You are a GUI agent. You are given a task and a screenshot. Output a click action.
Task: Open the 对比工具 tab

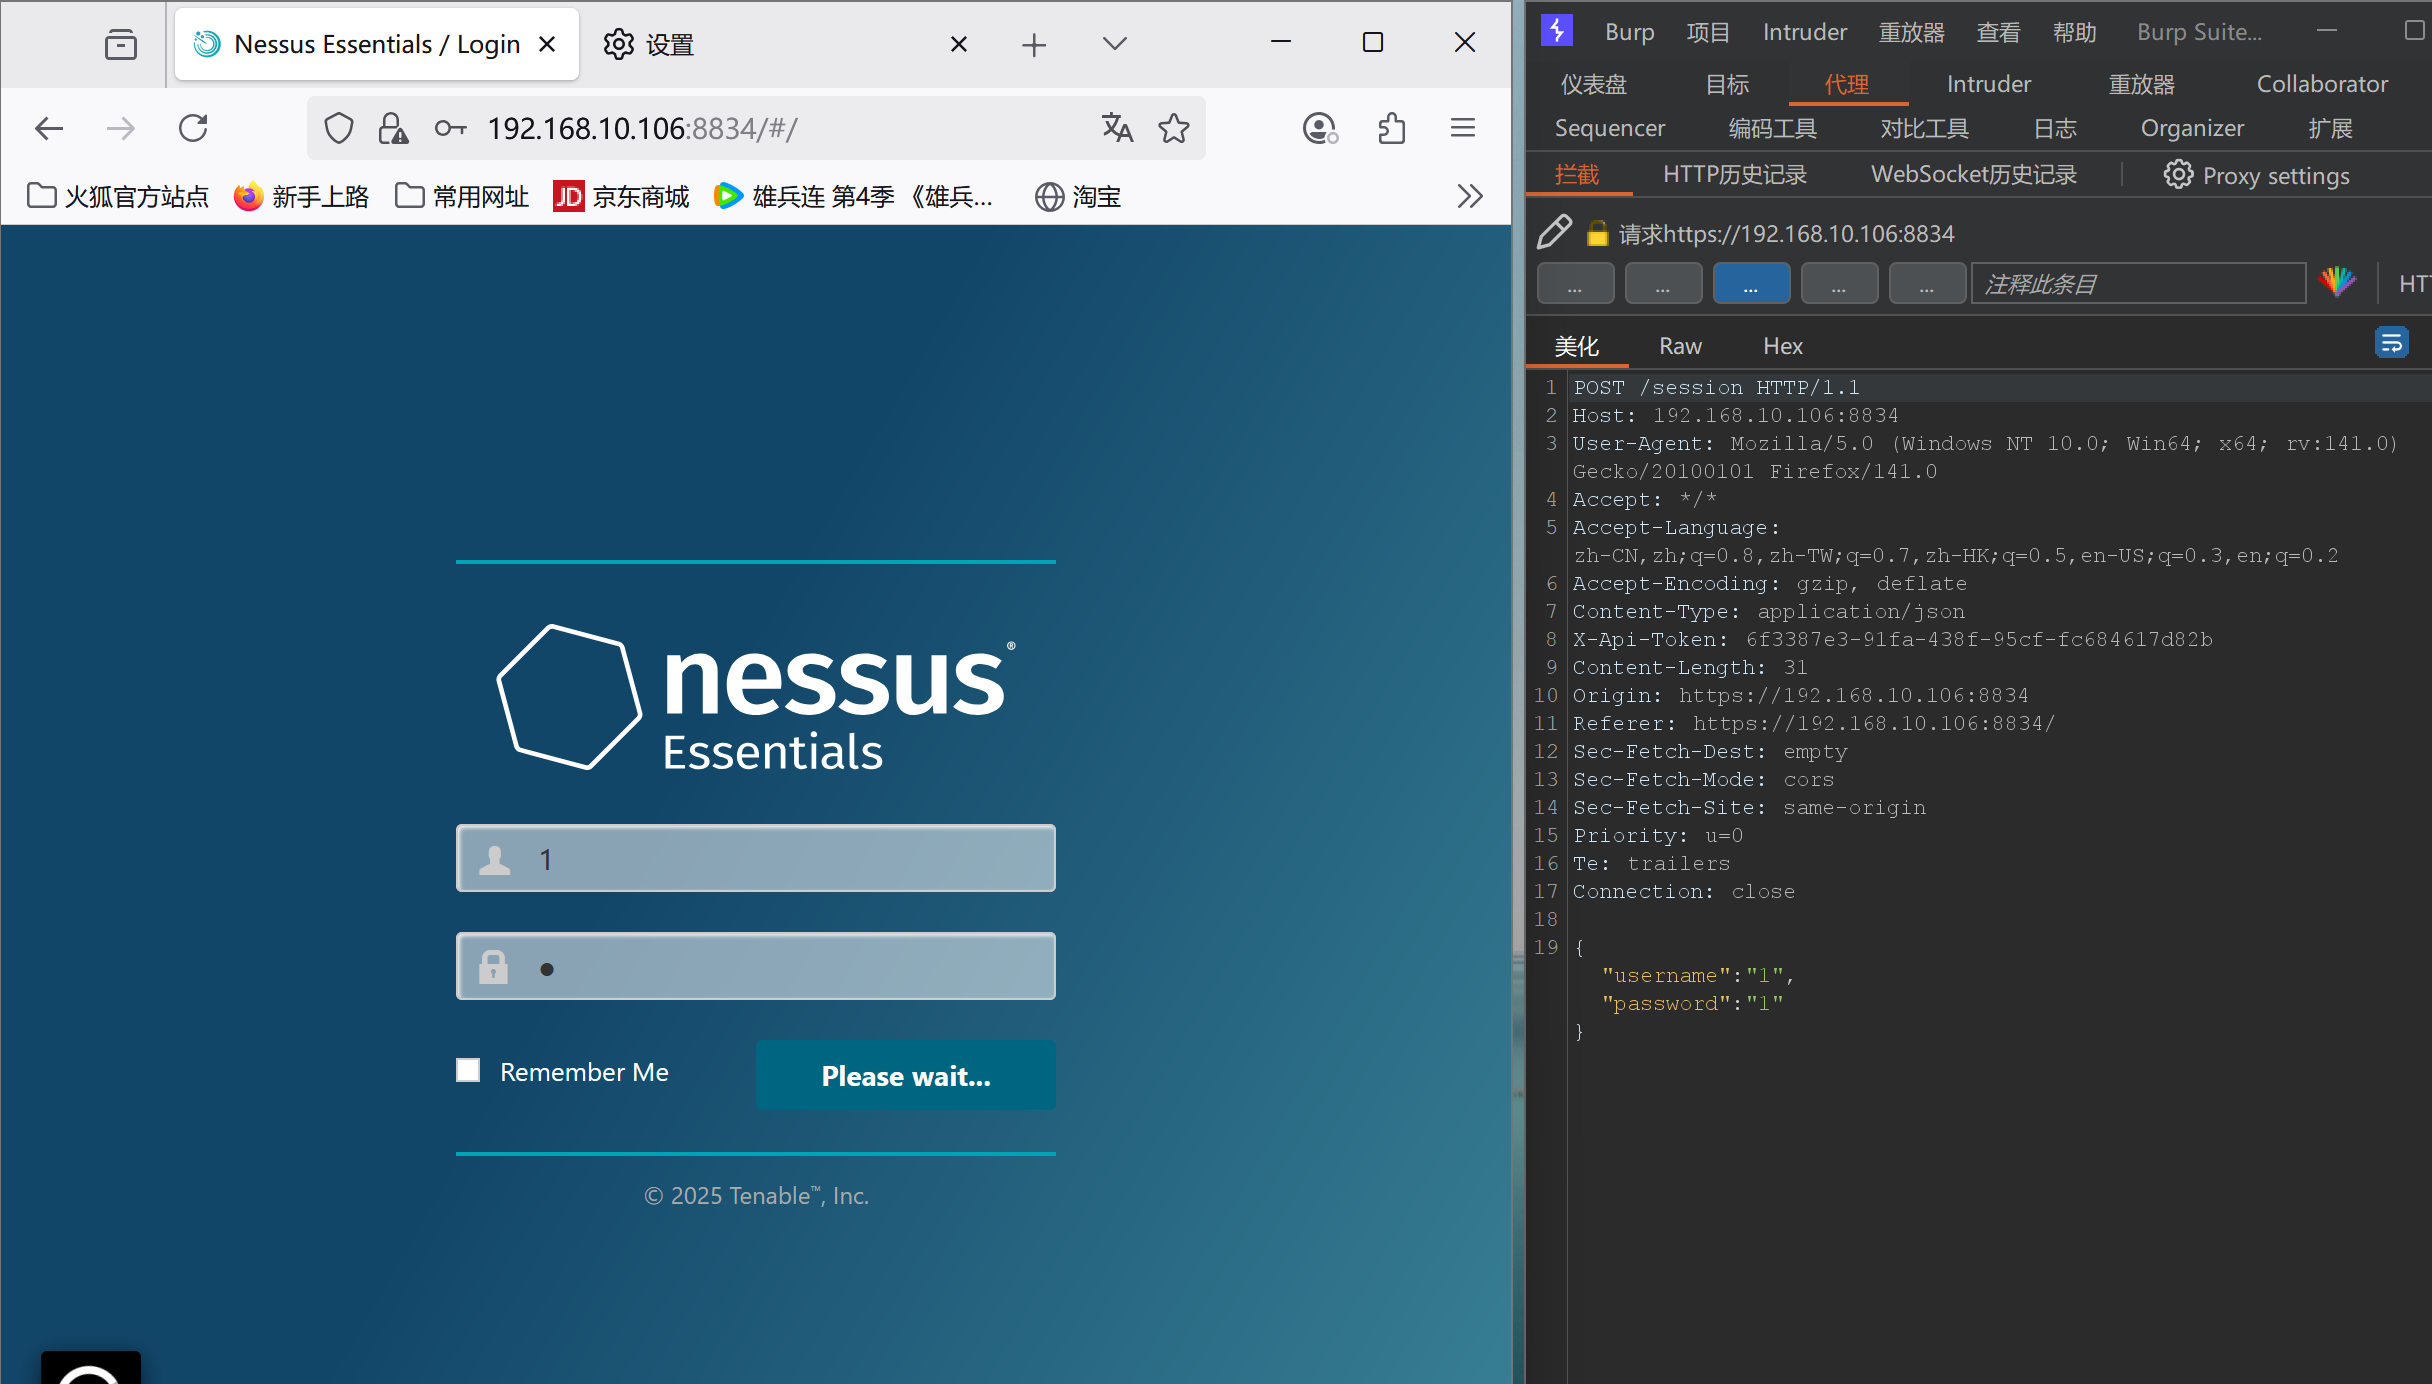1924,128
